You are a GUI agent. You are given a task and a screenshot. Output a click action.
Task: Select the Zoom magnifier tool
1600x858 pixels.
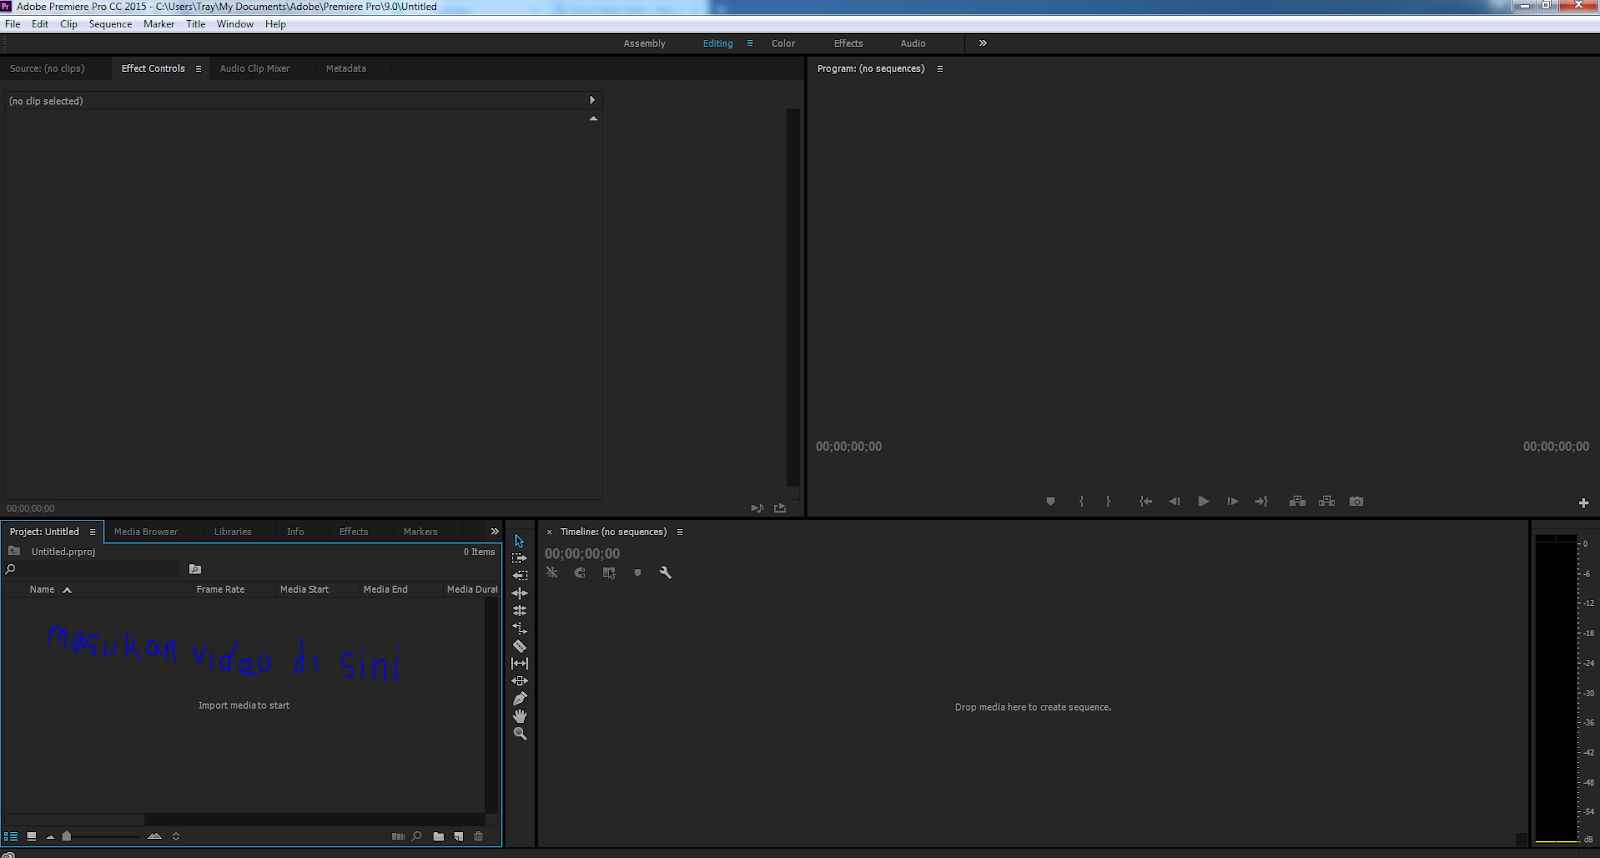point(519,733)
